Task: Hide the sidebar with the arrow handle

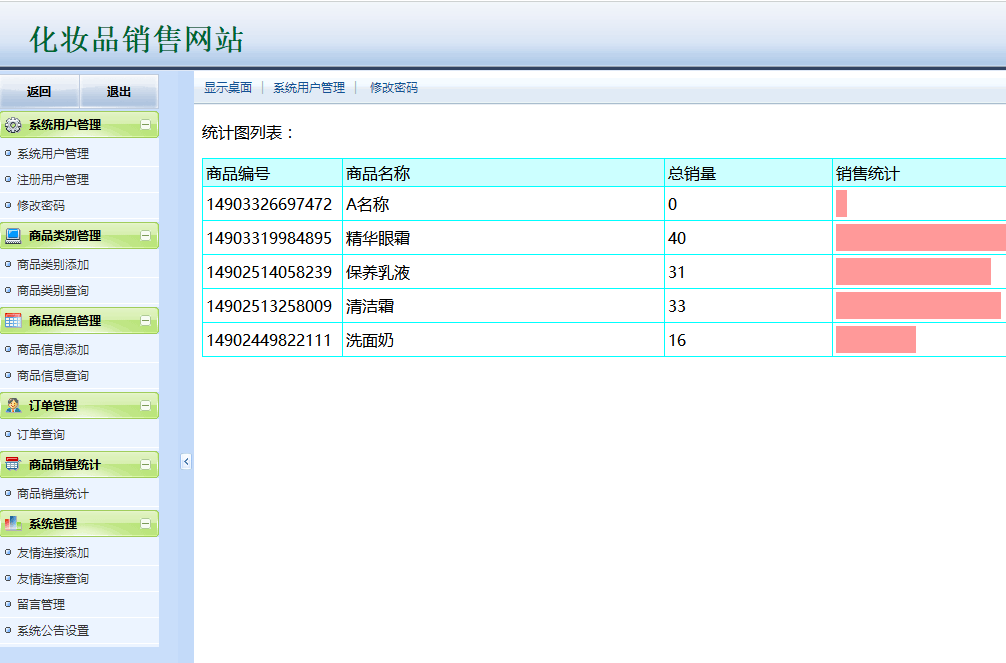Action: (186, 461)
